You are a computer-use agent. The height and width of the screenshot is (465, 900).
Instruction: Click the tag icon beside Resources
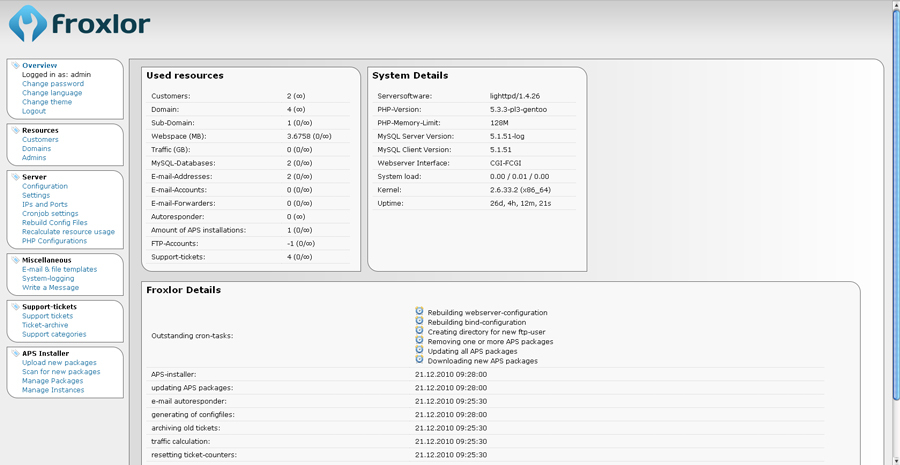coord(15,130)
